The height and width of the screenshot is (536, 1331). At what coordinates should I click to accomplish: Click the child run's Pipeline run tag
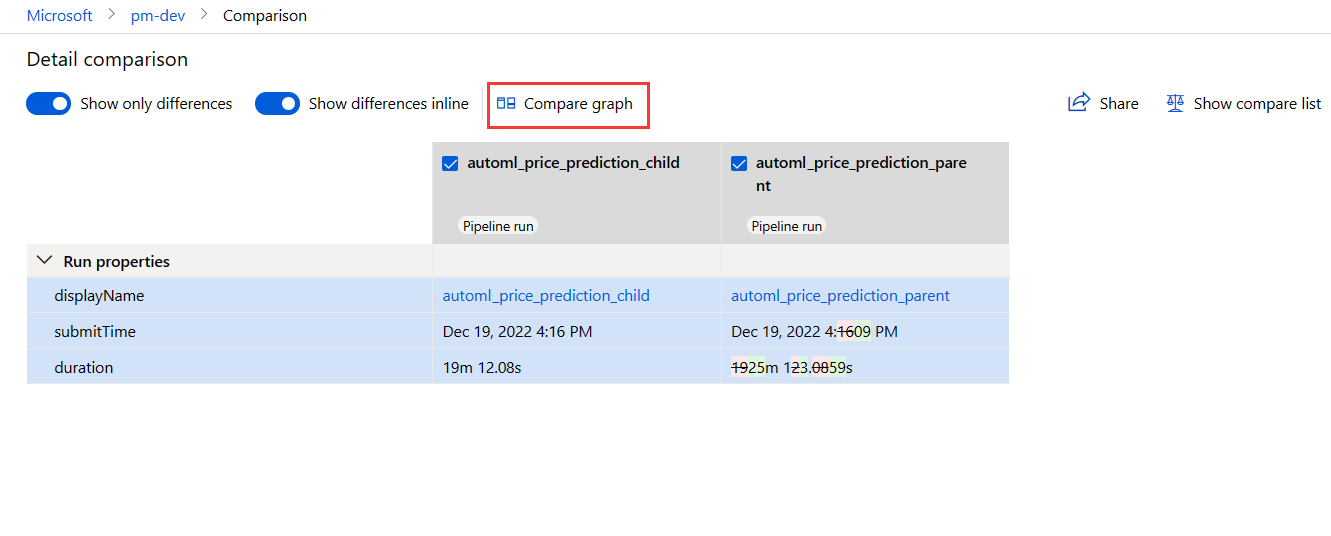tap(497, 226)
